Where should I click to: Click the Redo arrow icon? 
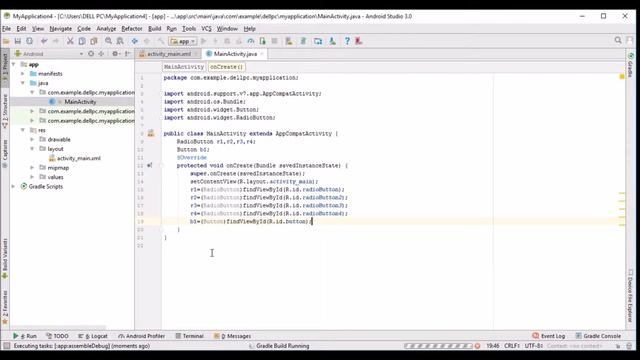pyautogui.click(x=56, y=41)
